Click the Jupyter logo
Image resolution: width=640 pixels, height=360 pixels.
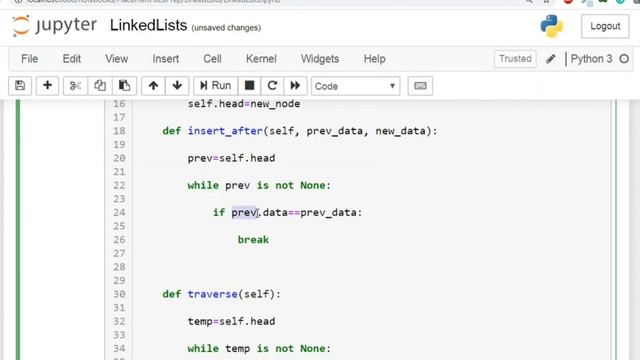pyautogui.click(x=54, y=26)
